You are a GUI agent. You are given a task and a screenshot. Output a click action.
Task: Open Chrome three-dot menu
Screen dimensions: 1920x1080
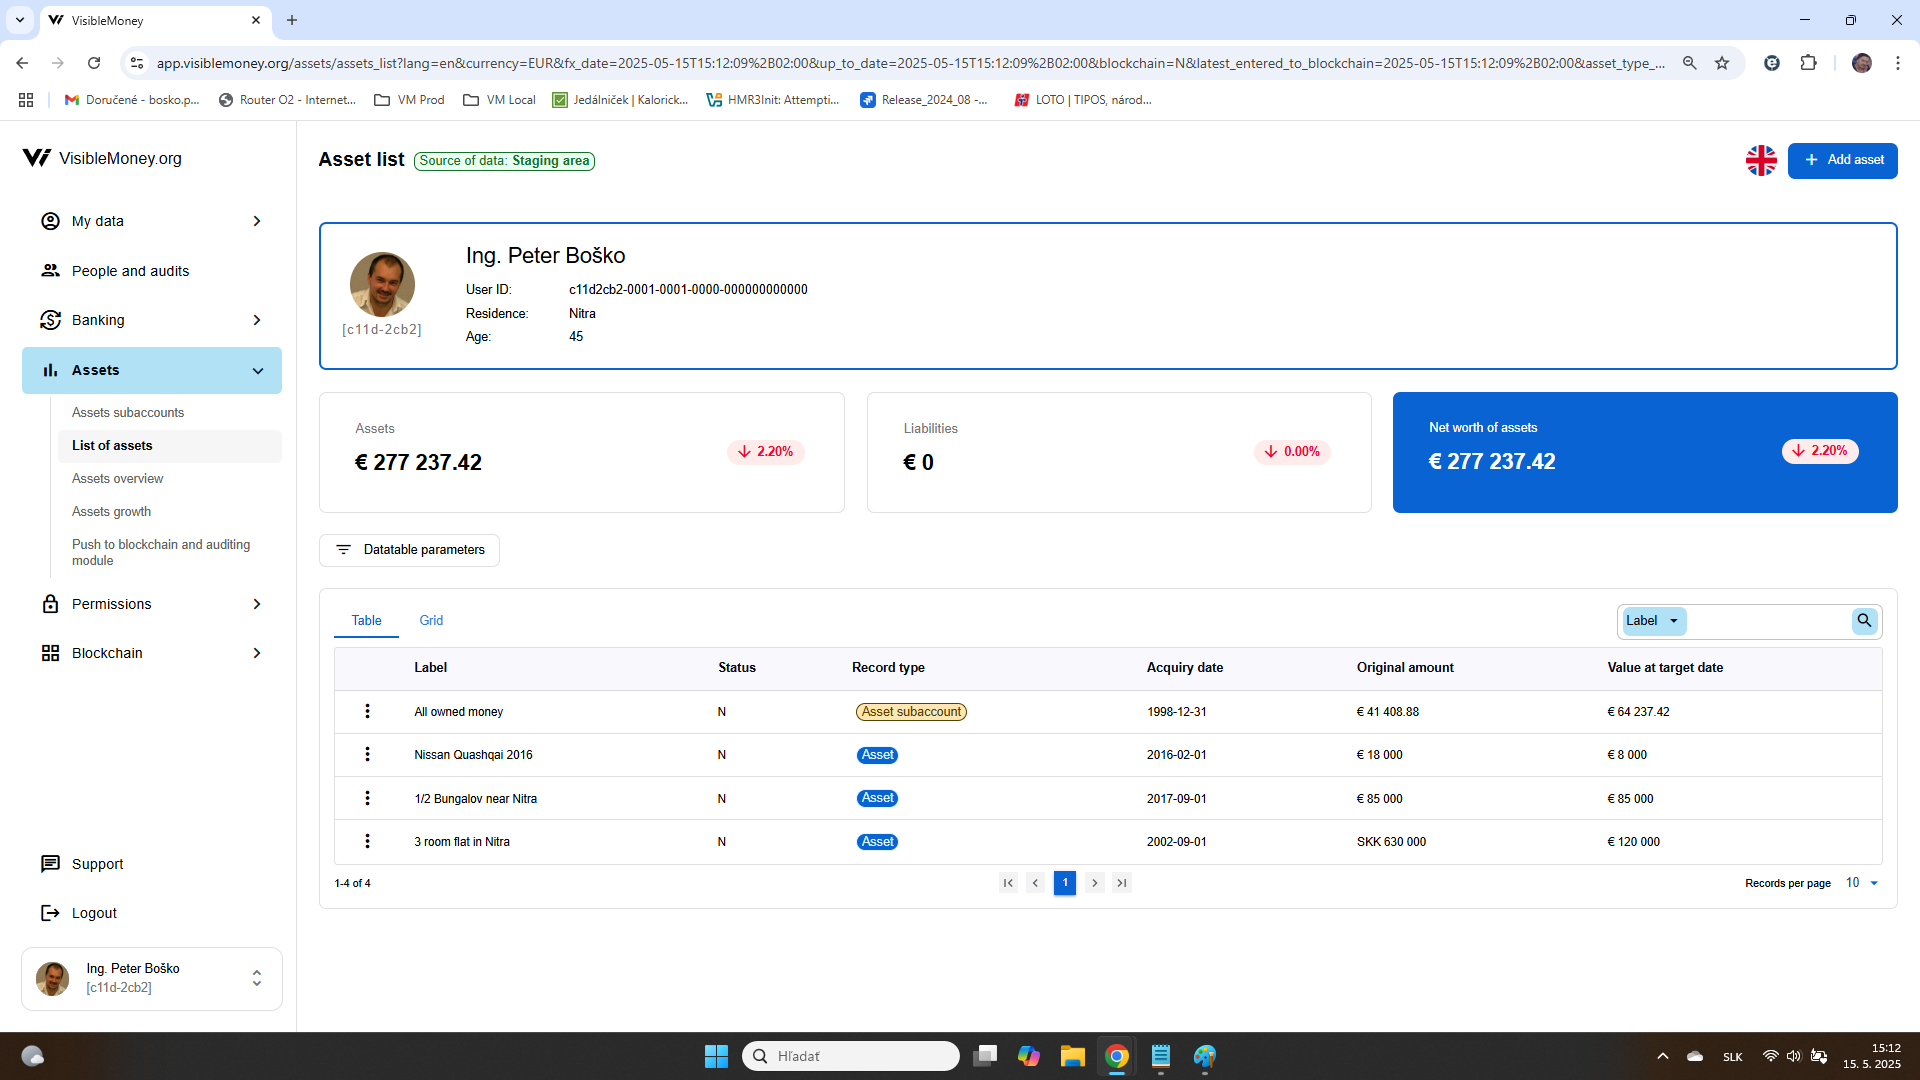[1897, 63]
